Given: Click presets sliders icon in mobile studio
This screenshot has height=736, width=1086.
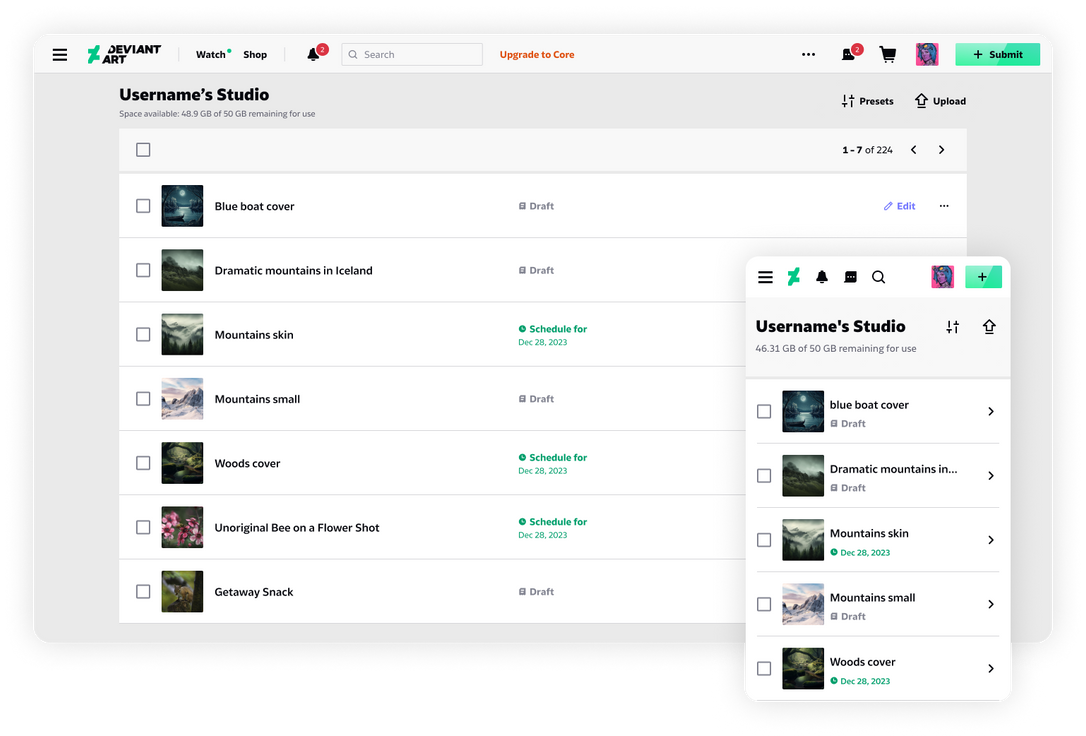Looking at the screenshot, I should [953, 327].
